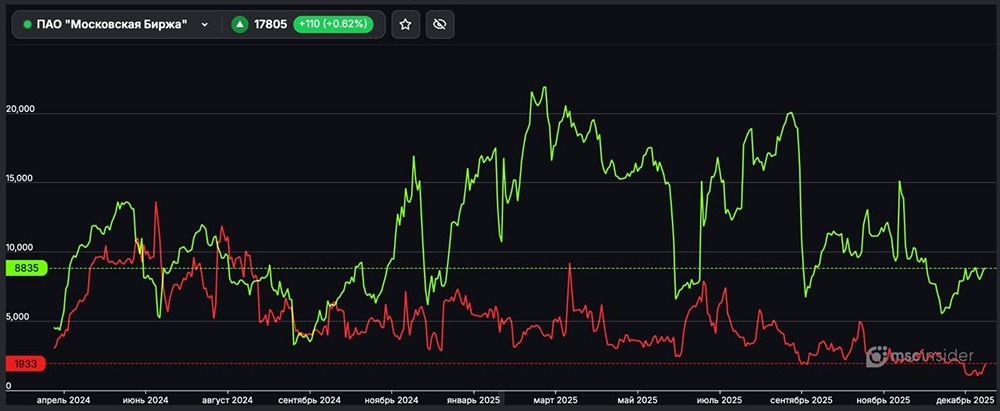Click the 10,000 y-axis label

click(20, 248)
